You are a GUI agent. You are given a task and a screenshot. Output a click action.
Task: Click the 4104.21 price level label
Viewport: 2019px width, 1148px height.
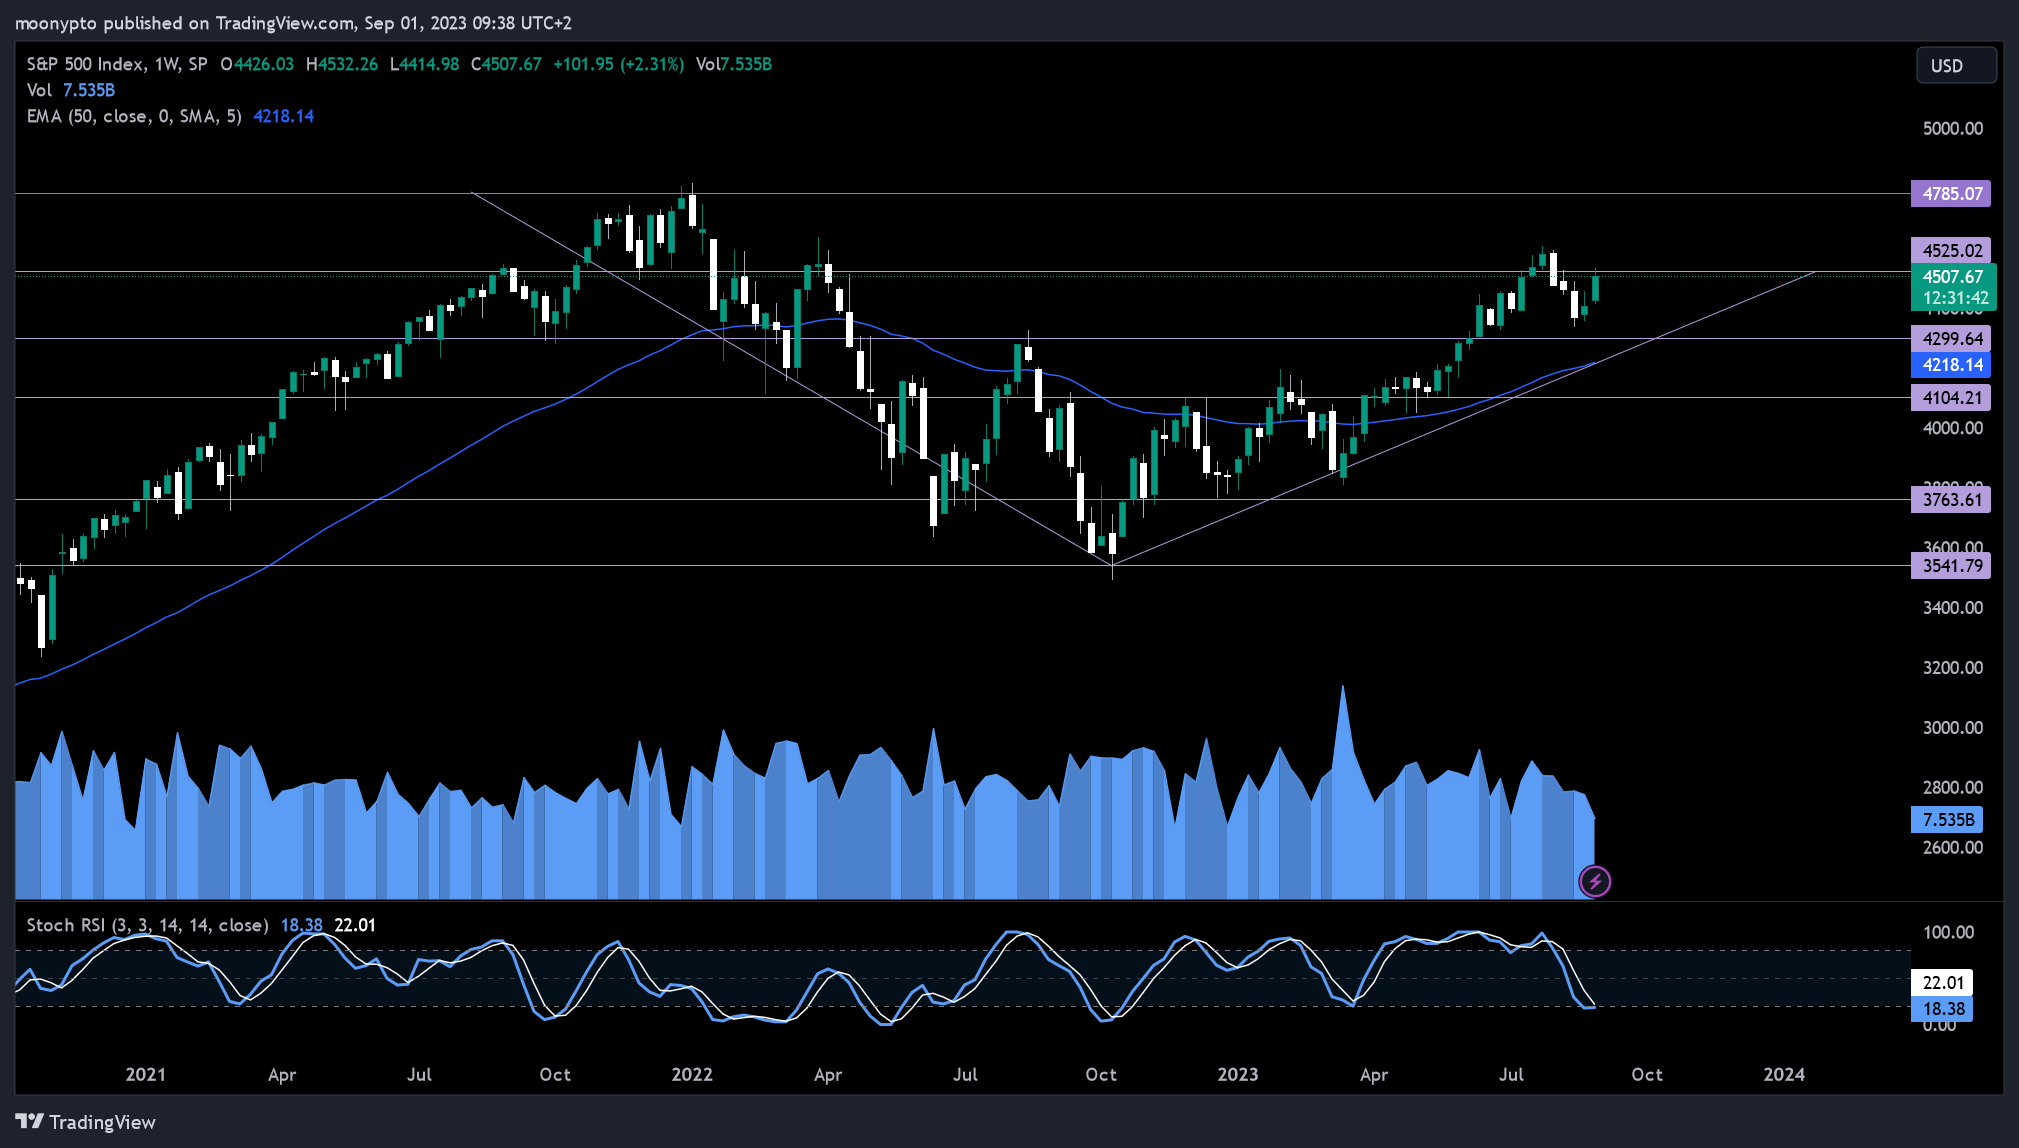coord(1951,398)
